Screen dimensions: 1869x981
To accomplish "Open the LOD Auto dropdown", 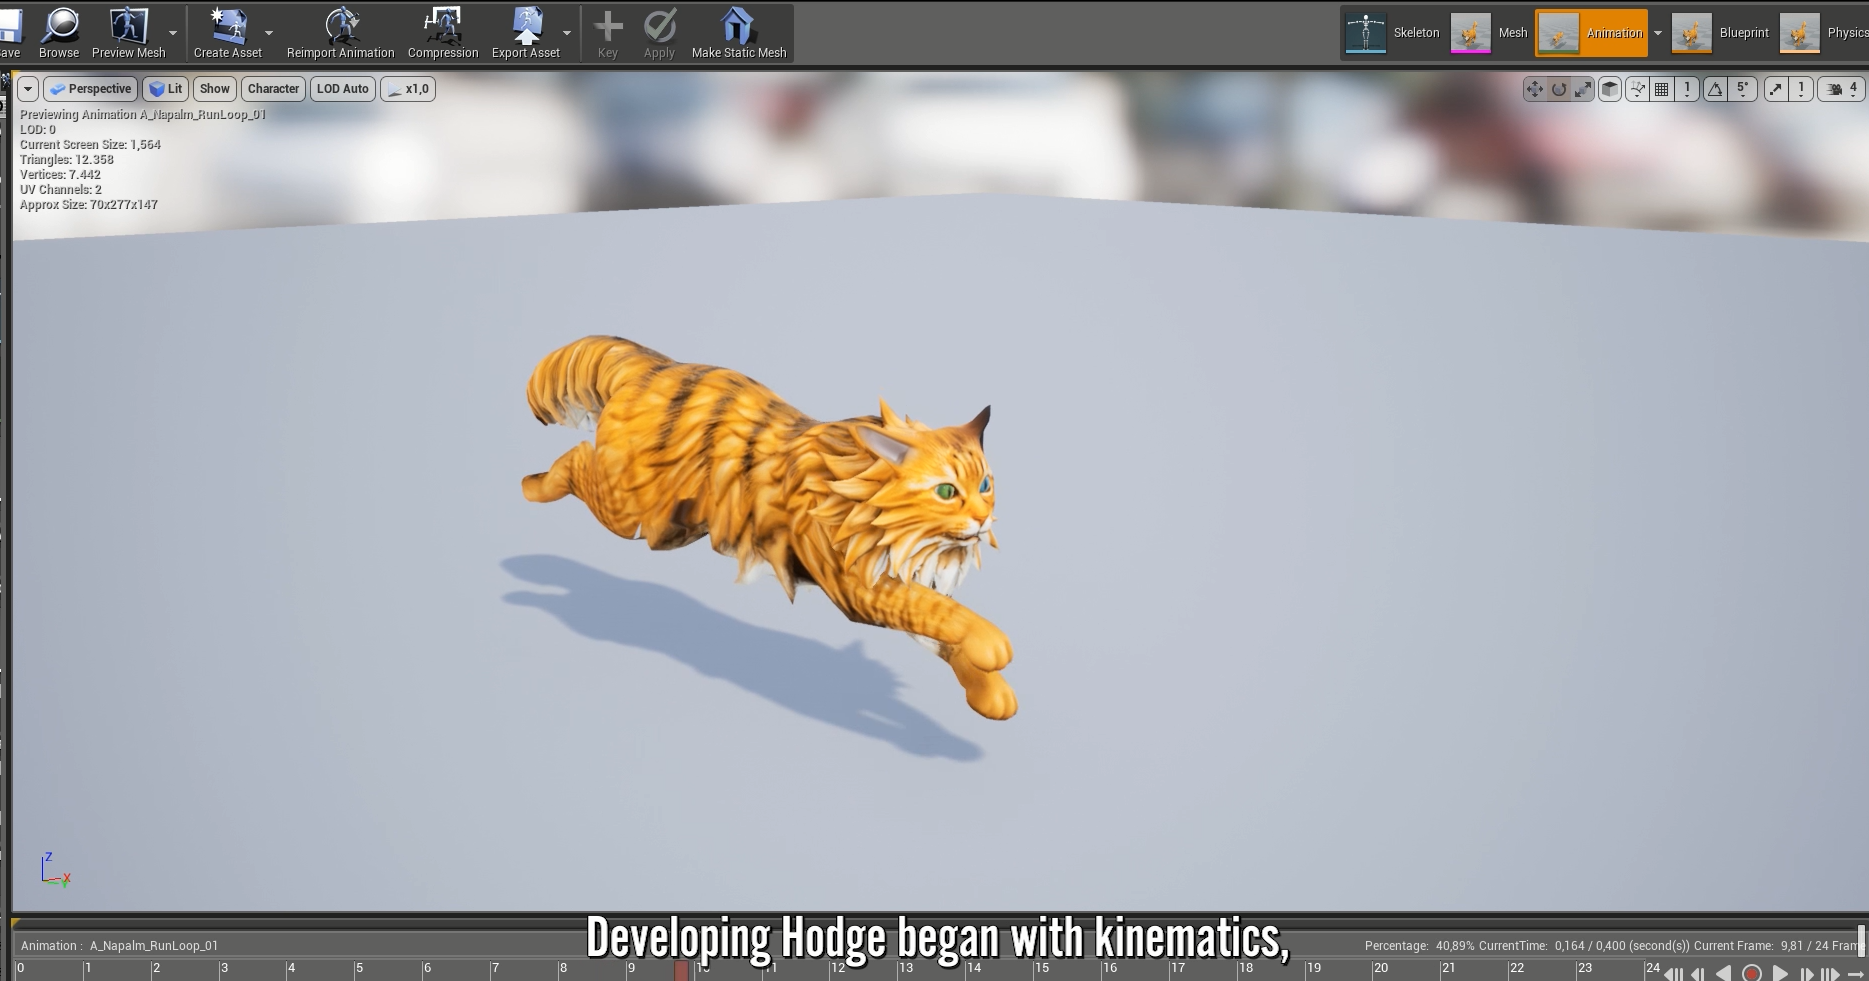I will point(342,89).
